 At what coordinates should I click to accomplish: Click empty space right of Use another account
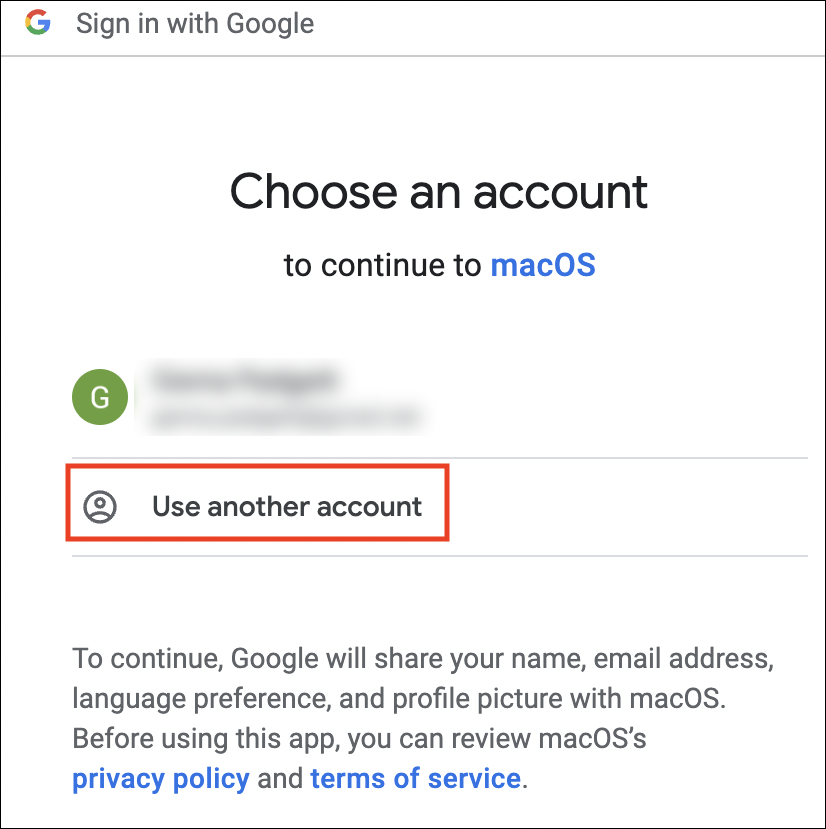pos(628,507)
